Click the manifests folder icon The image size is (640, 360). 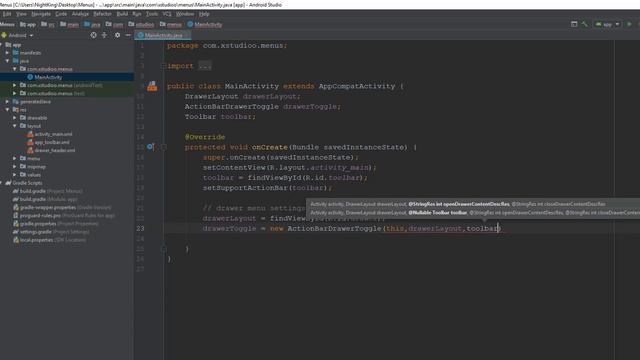click(16, 53)
